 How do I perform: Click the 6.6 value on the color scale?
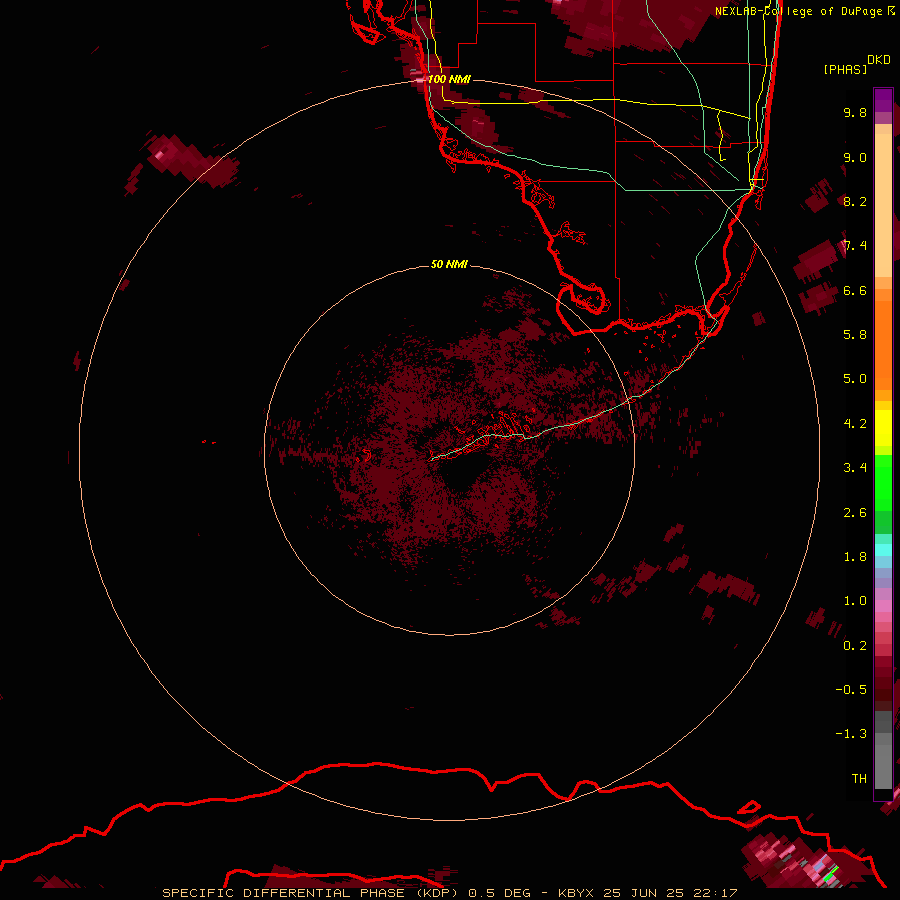(x=855, y=290)
